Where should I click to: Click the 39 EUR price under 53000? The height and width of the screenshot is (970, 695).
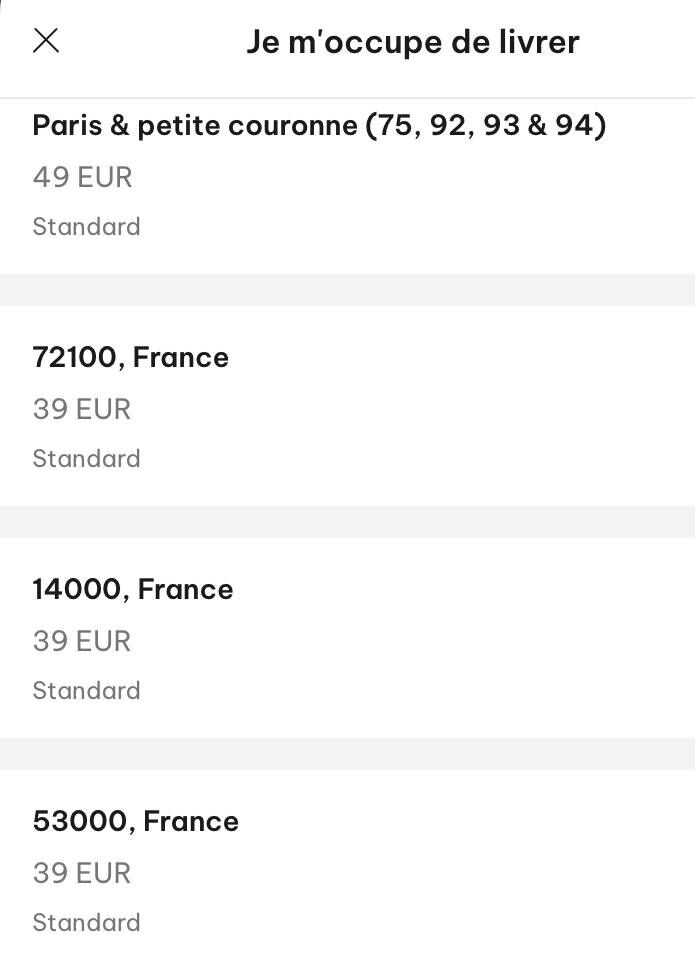pyautogui.click(x=82, y=873)
